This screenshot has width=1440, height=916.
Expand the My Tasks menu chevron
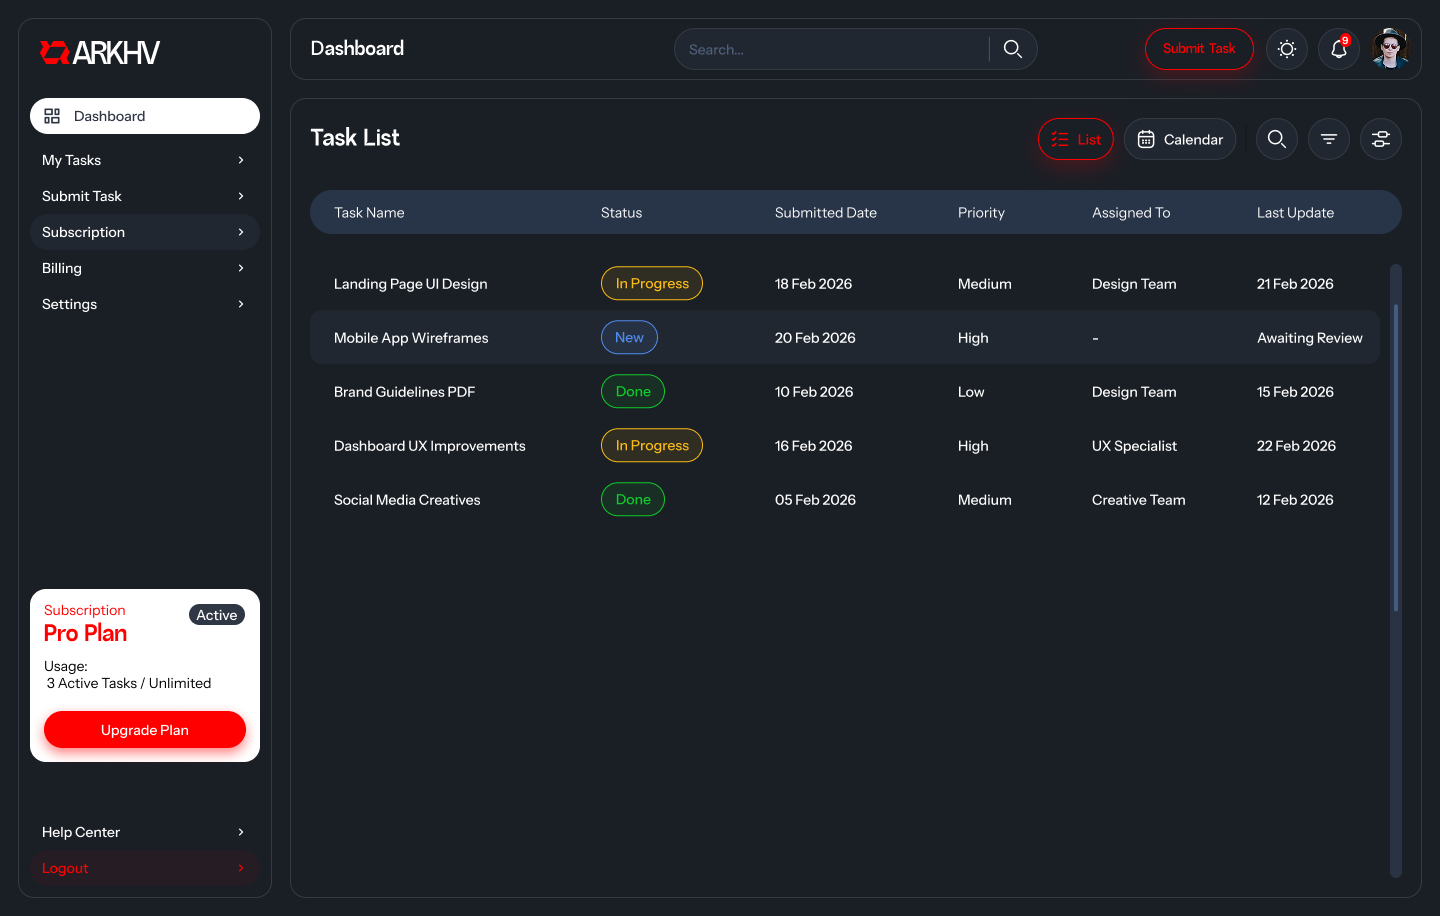pyautogui.click(x=241, y=160)
